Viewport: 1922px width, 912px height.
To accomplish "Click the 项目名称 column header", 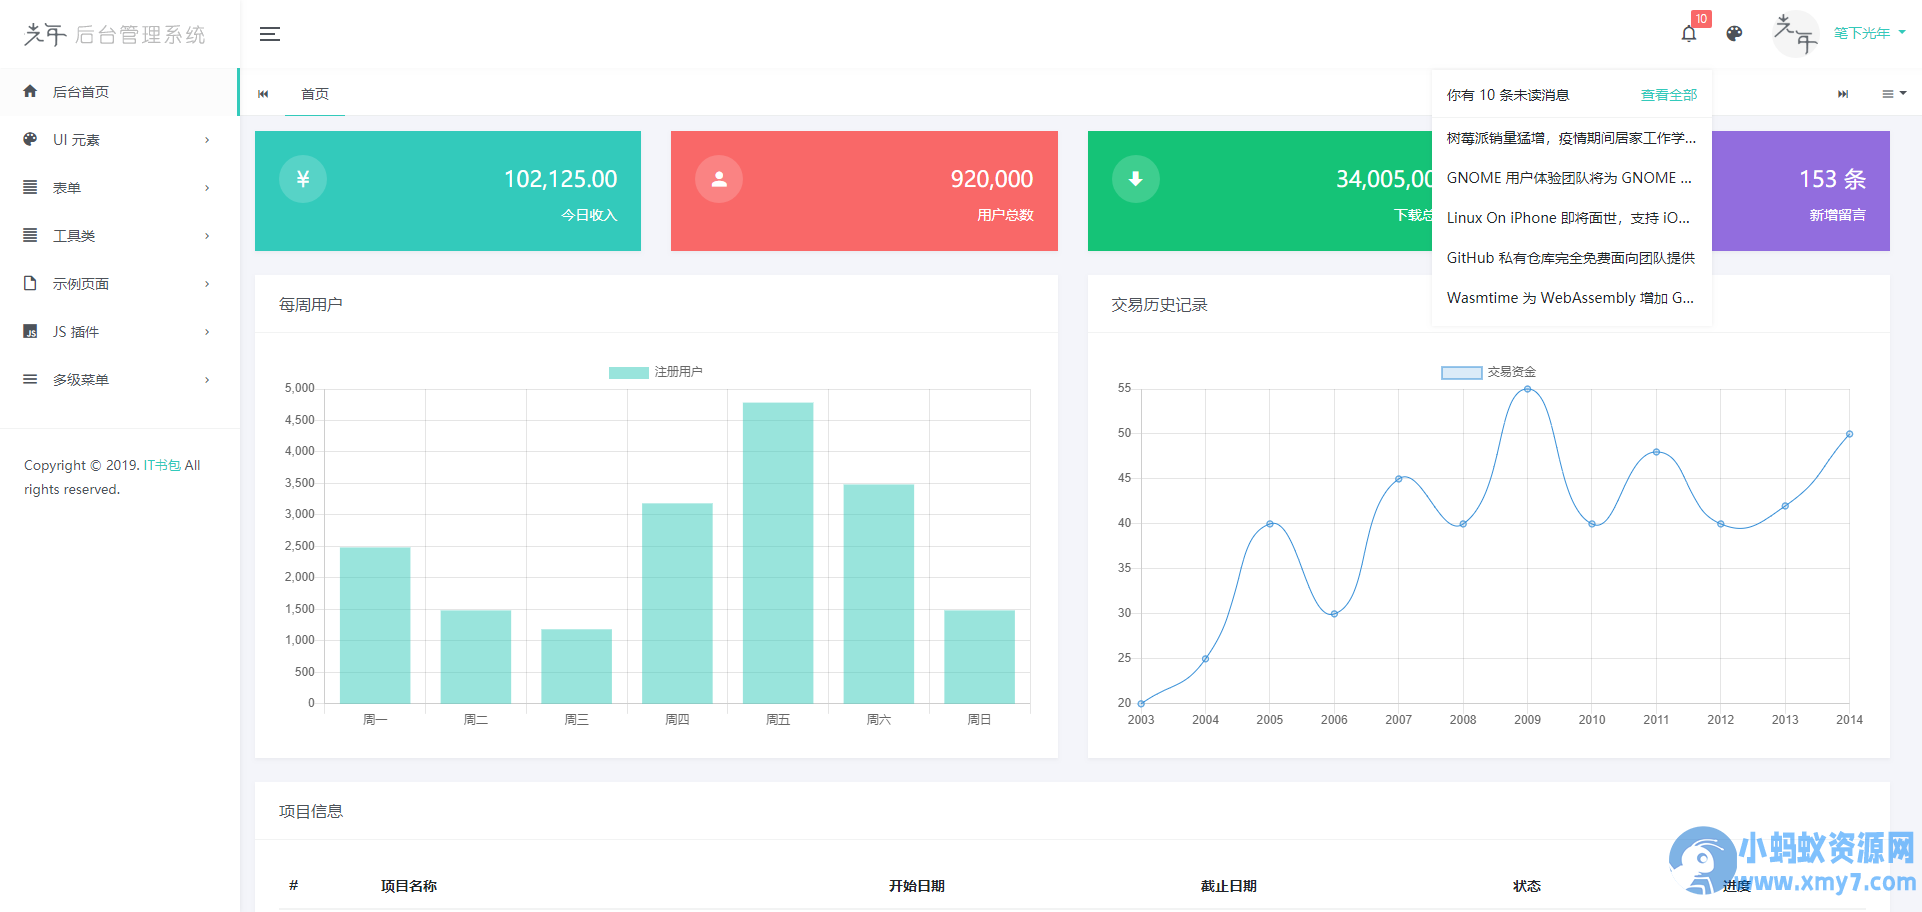I will (409, 886).
